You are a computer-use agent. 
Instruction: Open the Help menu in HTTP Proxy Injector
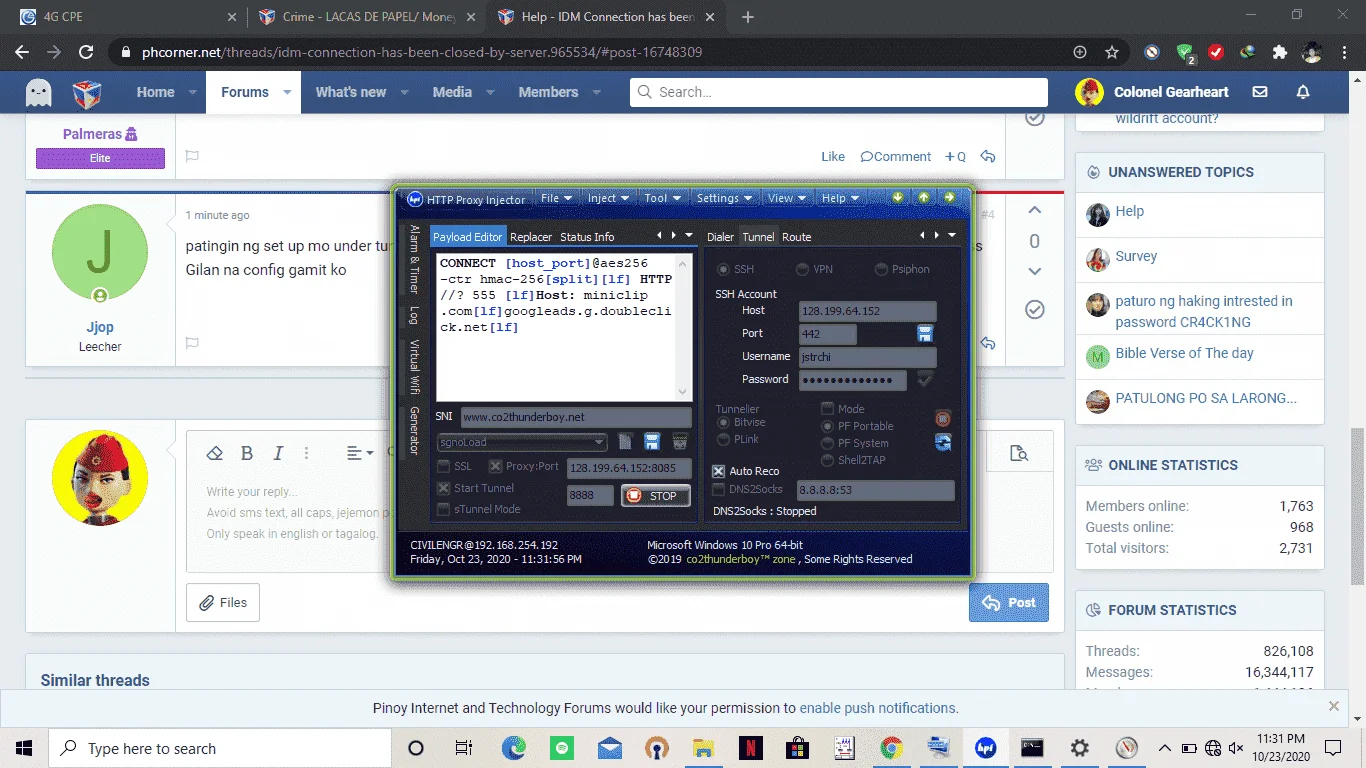pyautogui.click(x=840, y=198)
